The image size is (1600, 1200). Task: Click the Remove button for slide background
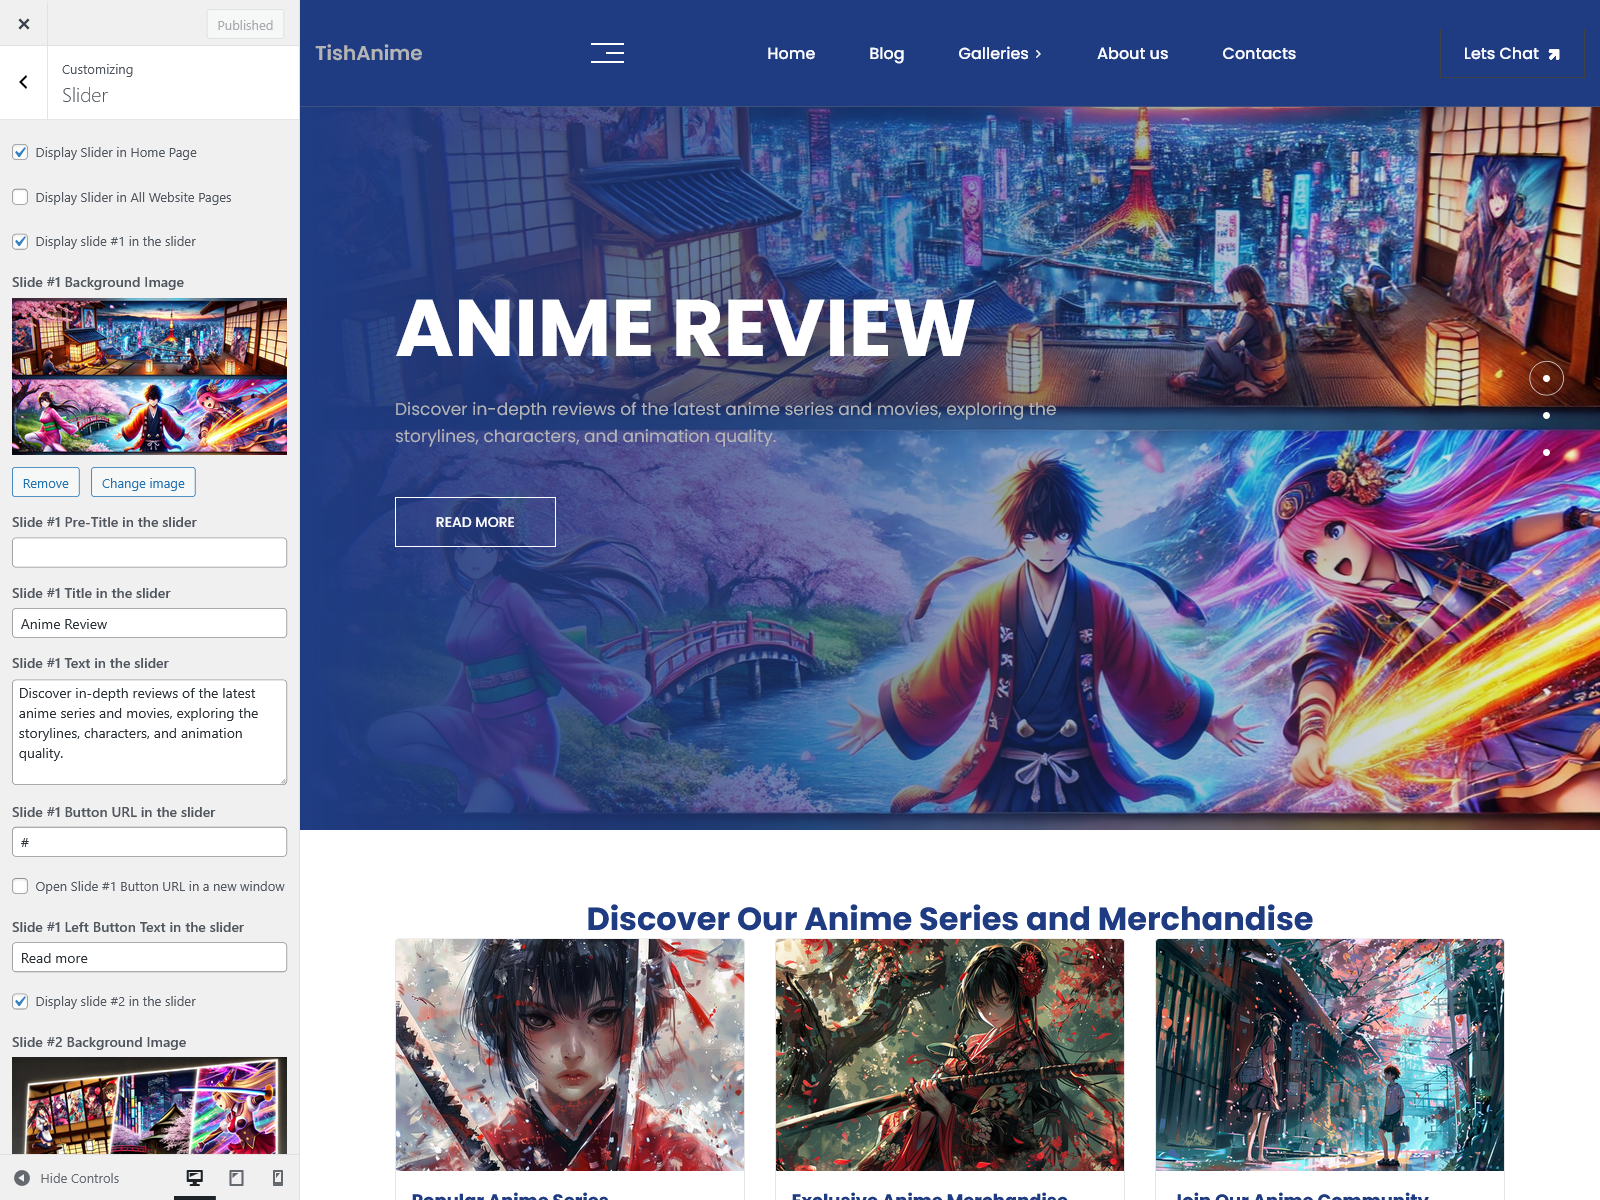[x=46, y=483]
